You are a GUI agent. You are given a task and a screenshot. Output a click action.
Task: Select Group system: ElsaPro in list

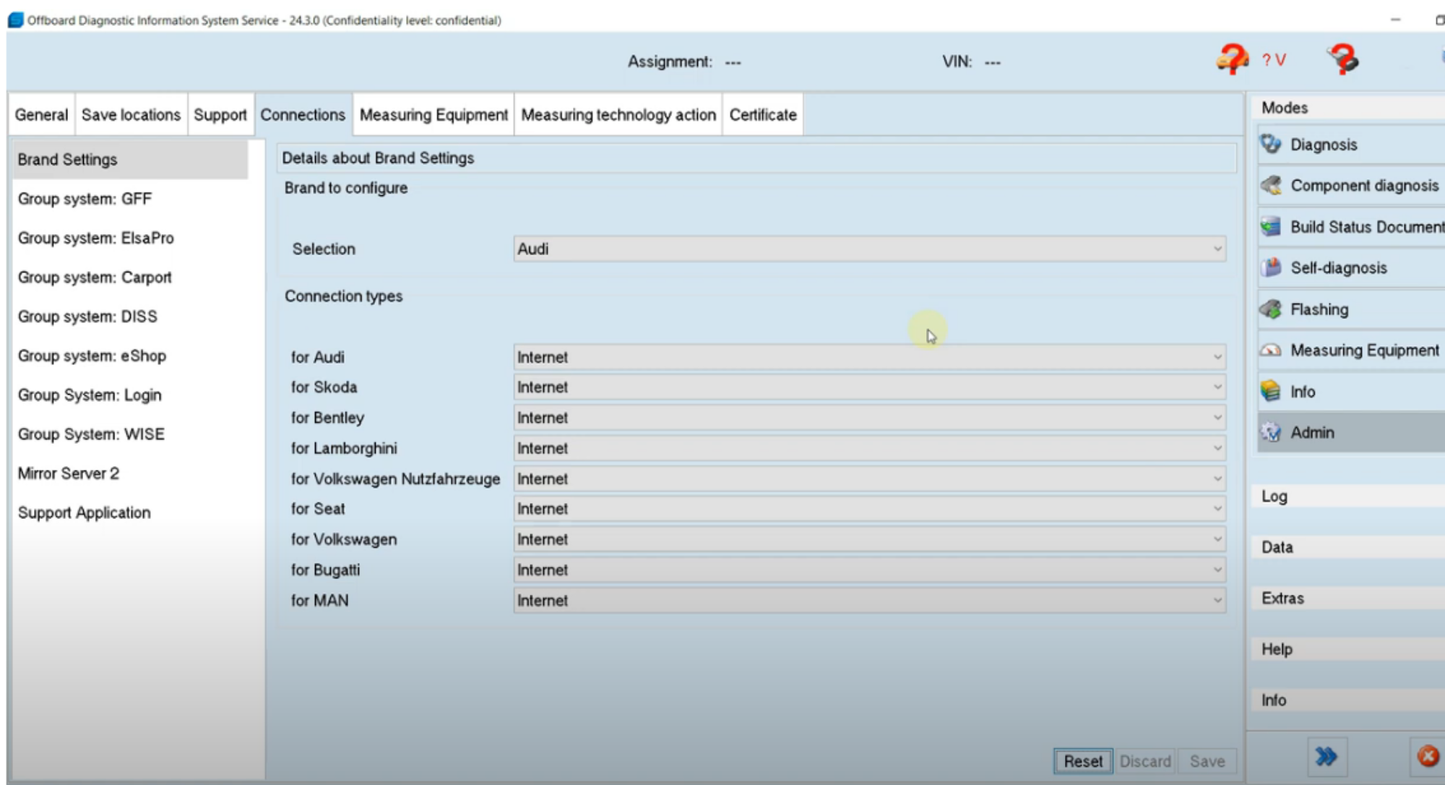pyautogui.click(x=96, y=238)
